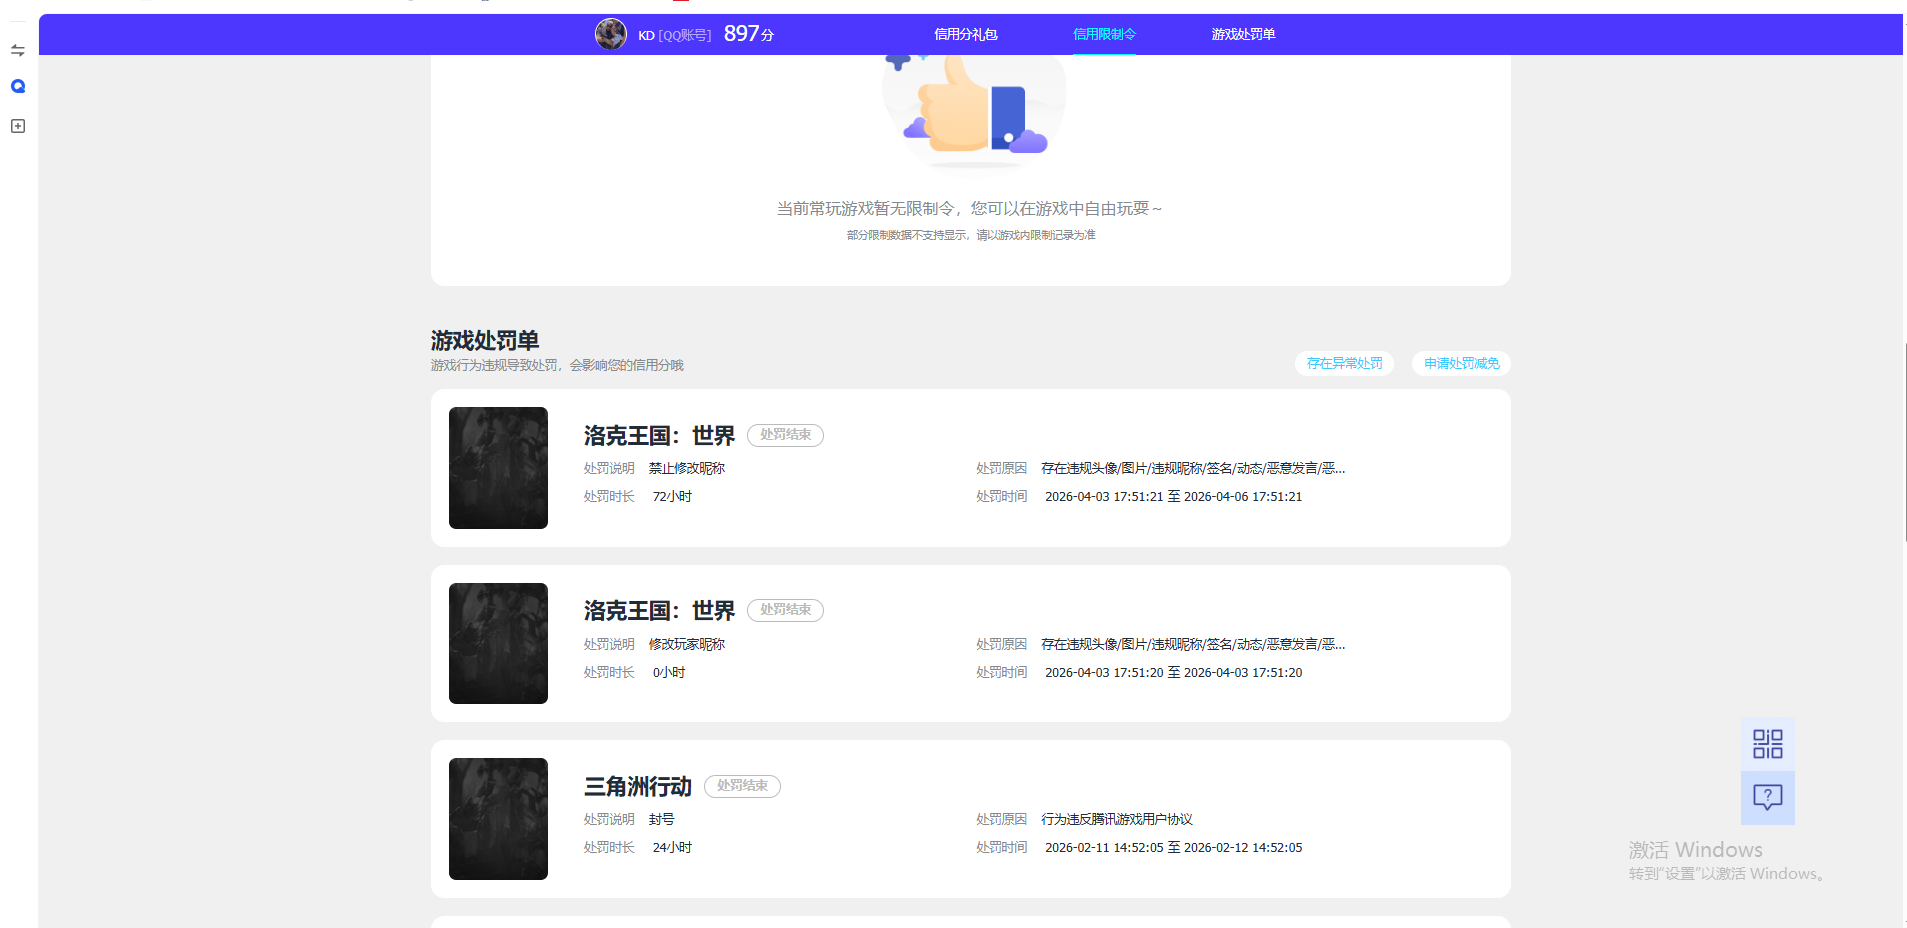The image size is (1907, 928).
Task: Click 禁止修改昵称 text
Action: pyautogui.click(x=687, y=468)
